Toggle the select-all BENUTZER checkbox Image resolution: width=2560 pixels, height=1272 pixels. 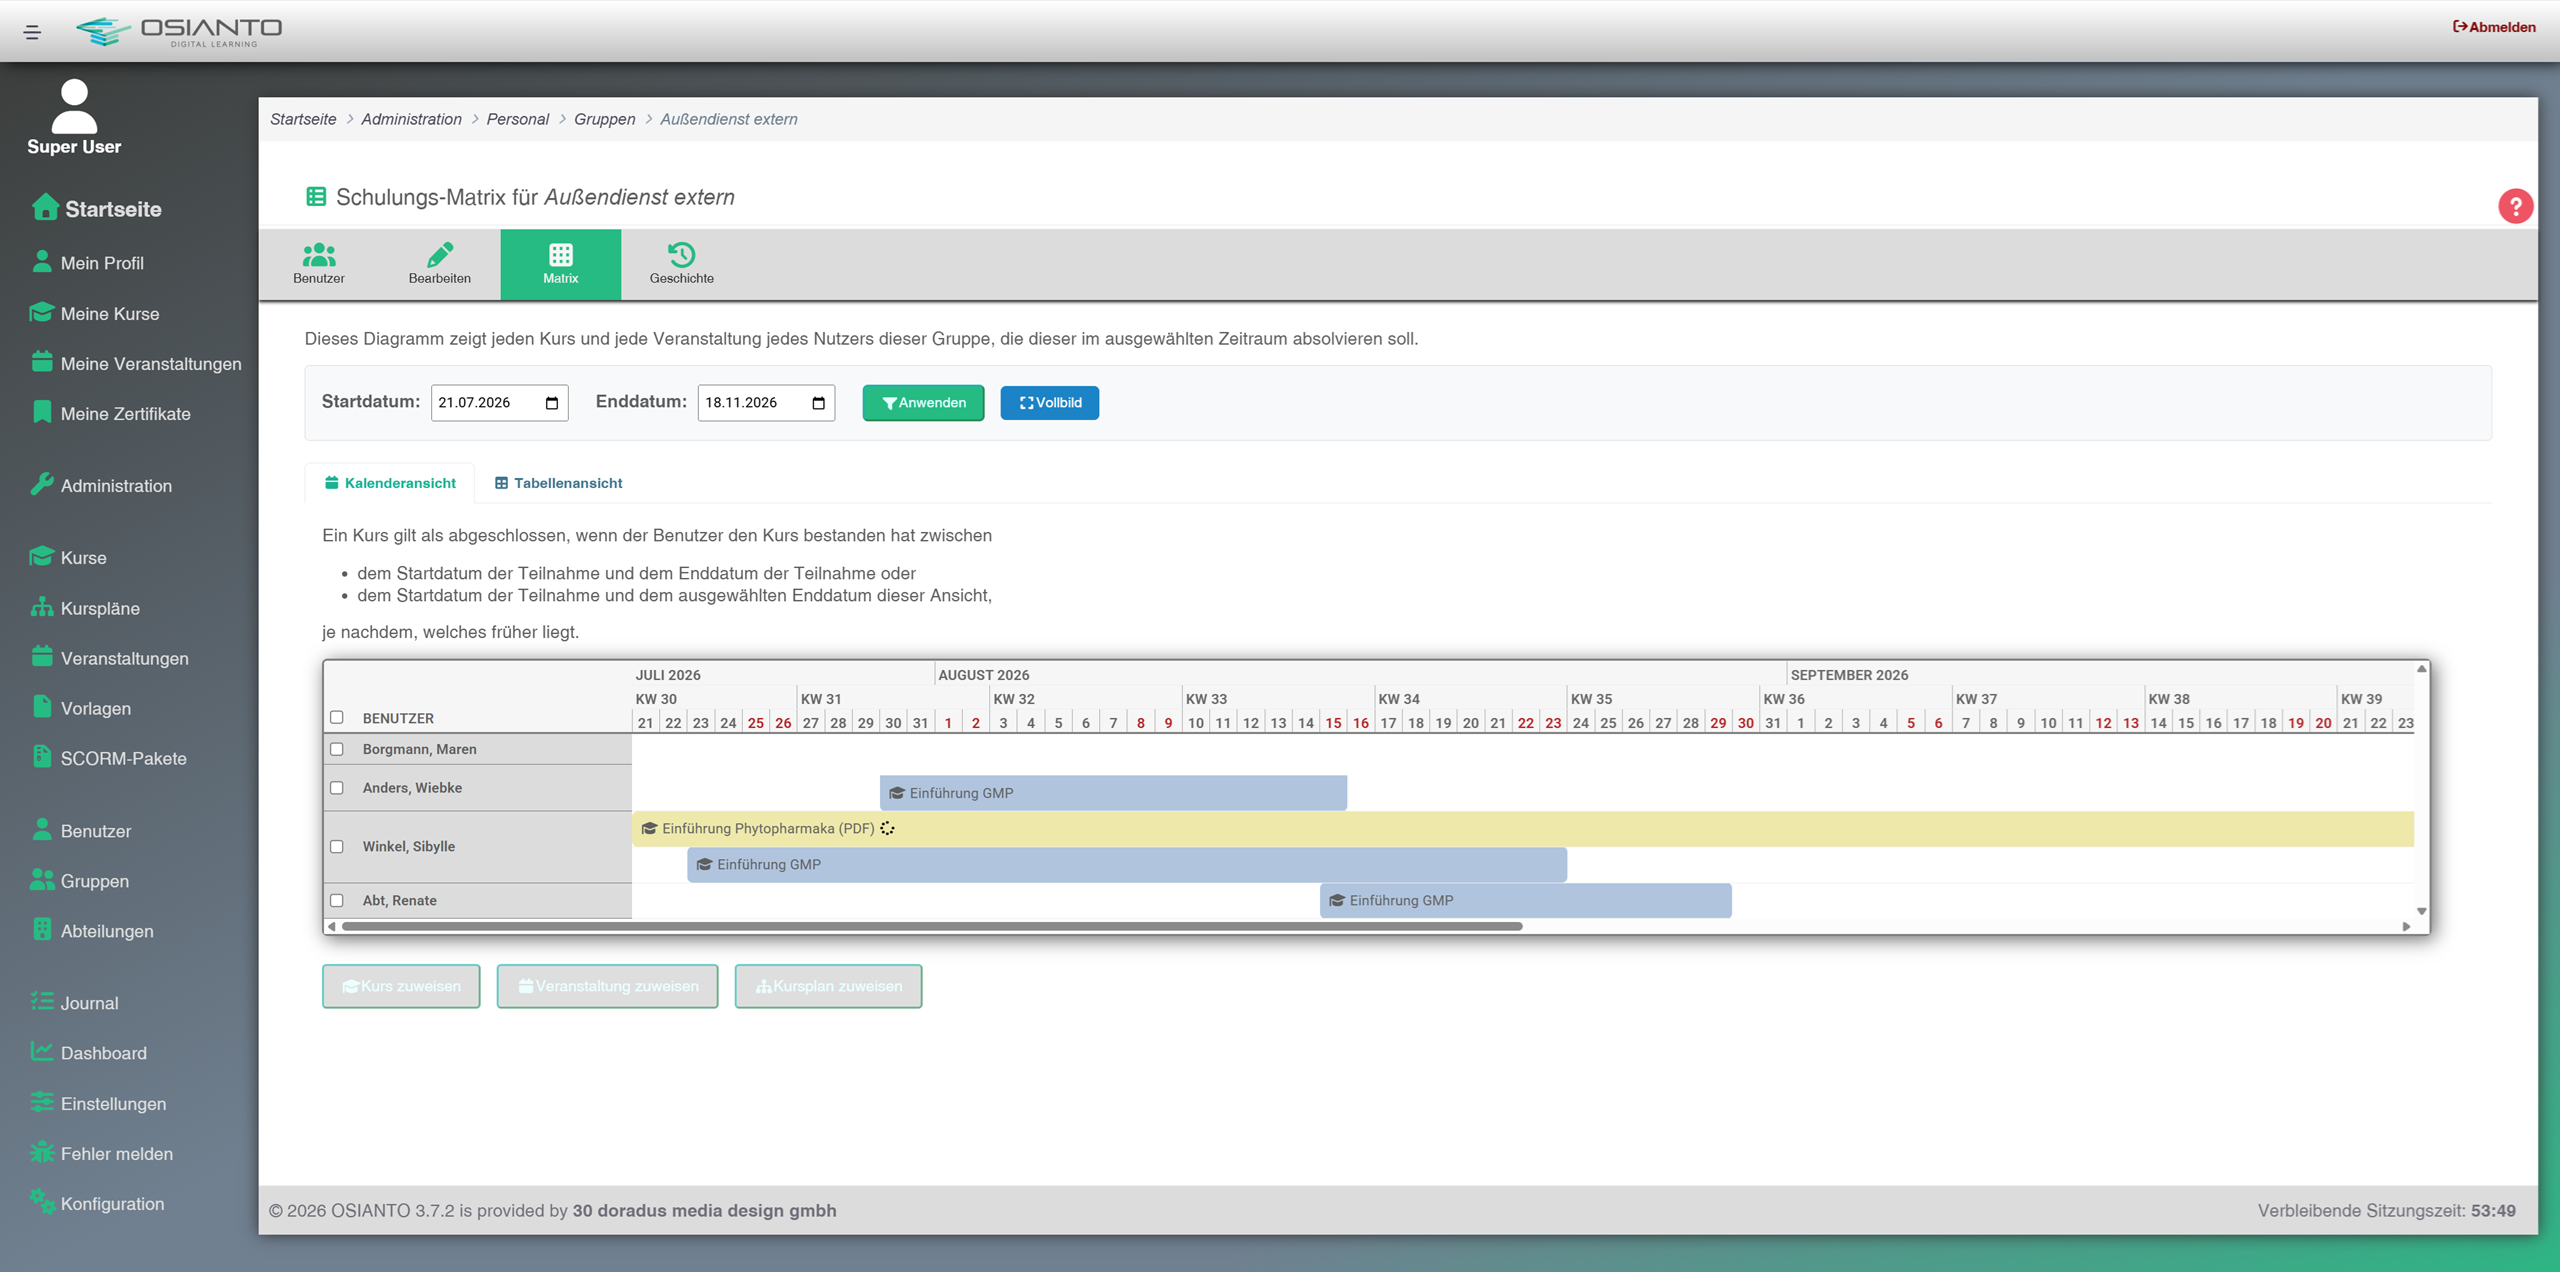coord(337,718)
